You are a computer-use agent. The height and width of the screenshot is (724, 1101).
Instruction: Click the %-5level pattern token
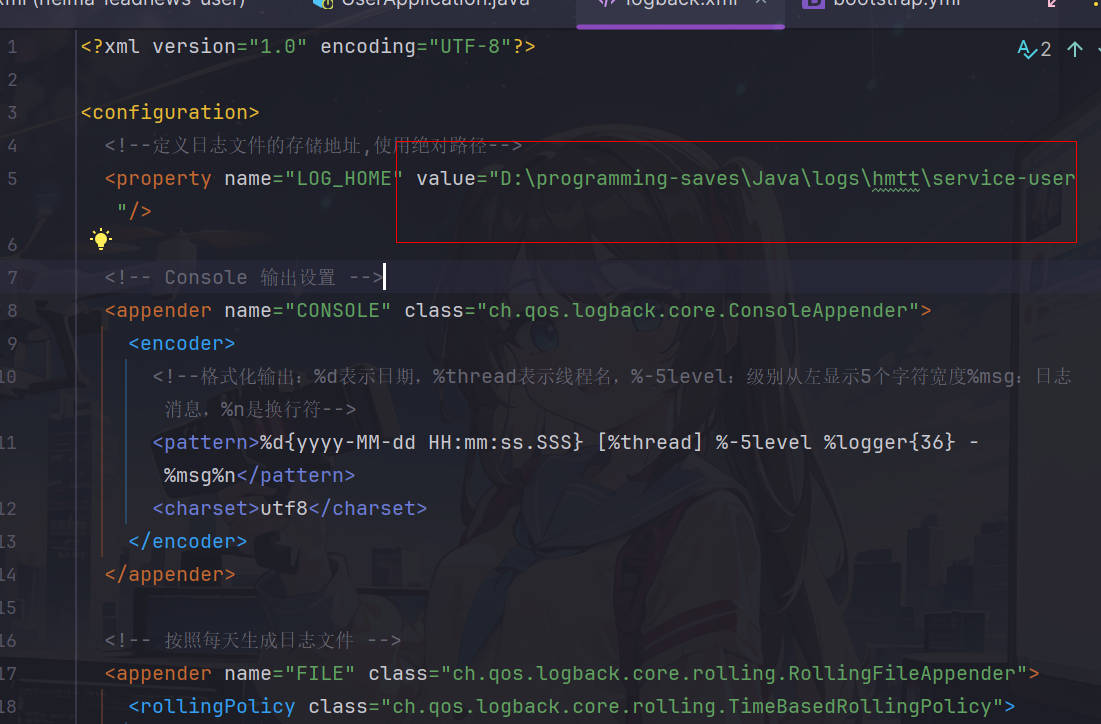click(763, 442)
